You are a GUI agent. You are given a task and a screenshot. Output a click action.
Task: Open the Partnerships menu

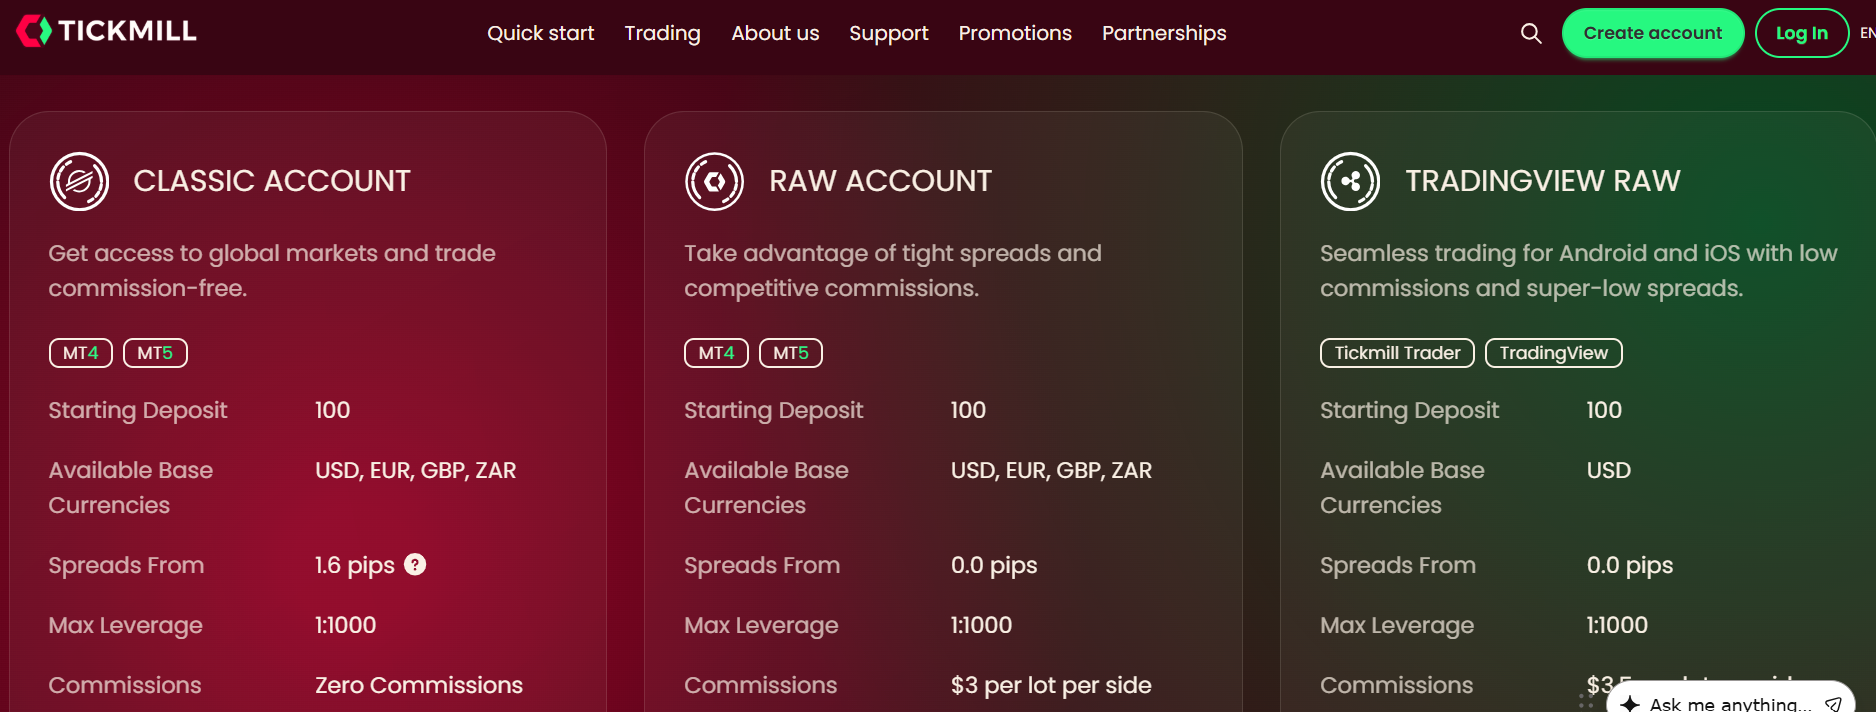pyautogui.click(x=1164, y=33)
